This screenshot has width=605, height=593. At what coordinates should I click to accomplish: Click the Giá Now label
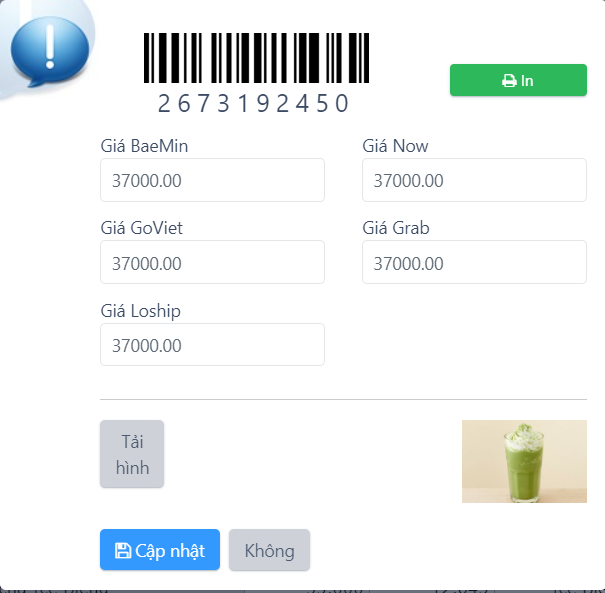click(395, 146)
